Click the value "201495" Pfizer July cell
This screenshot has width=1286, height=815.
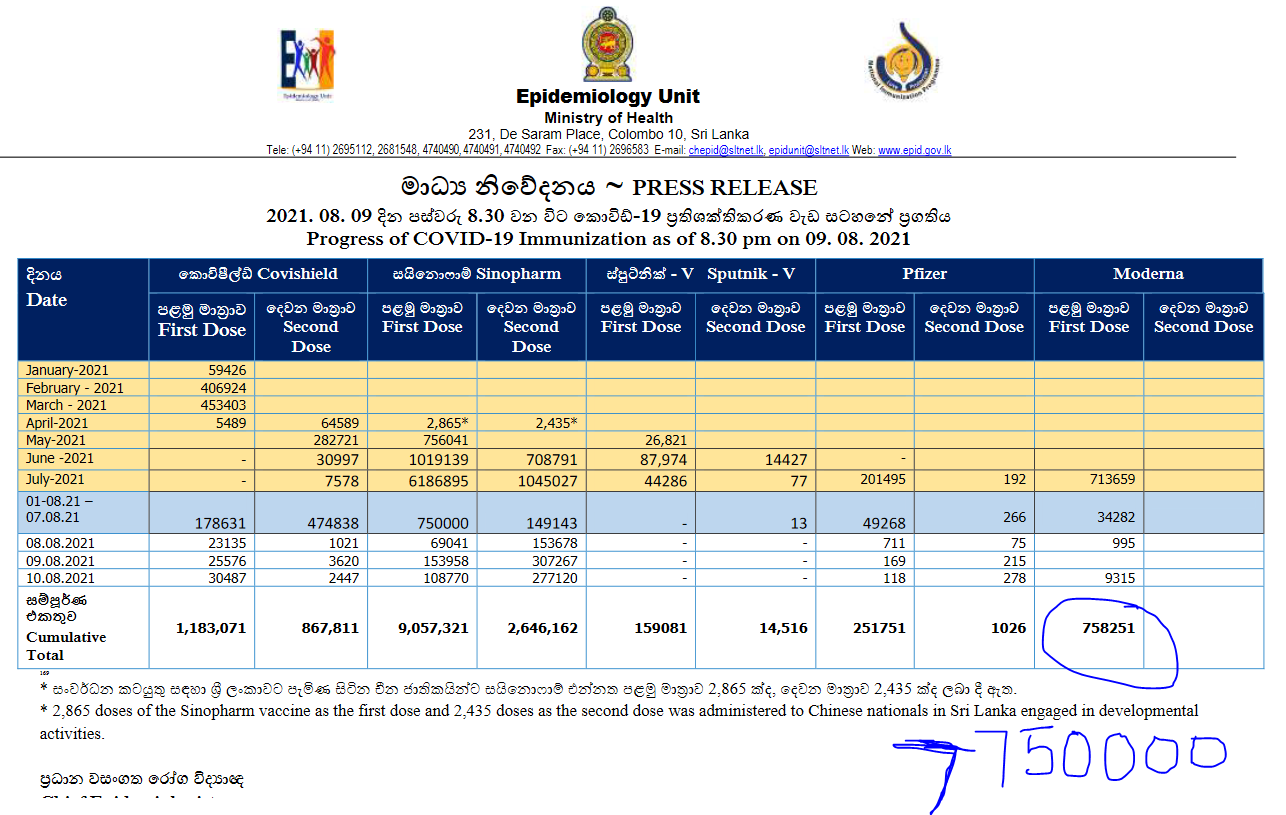tap(883, 480)
